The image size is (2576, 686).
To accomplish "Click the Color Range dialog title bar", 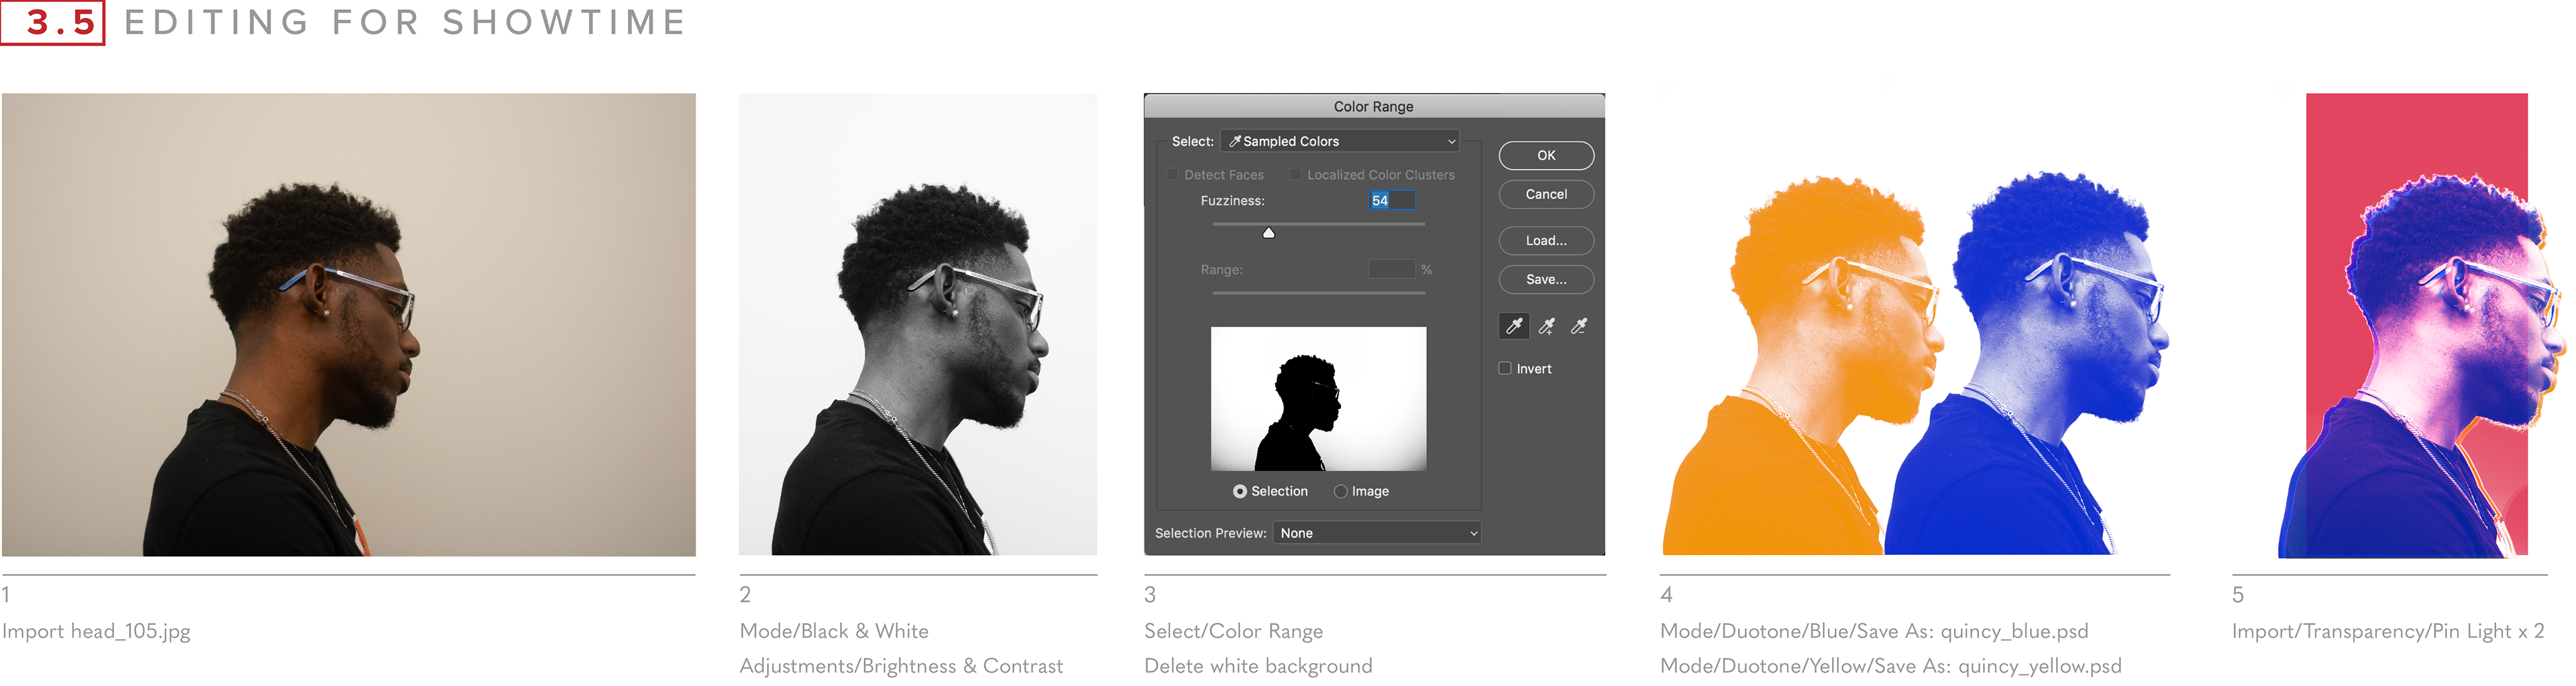I will pos(1374,105).
